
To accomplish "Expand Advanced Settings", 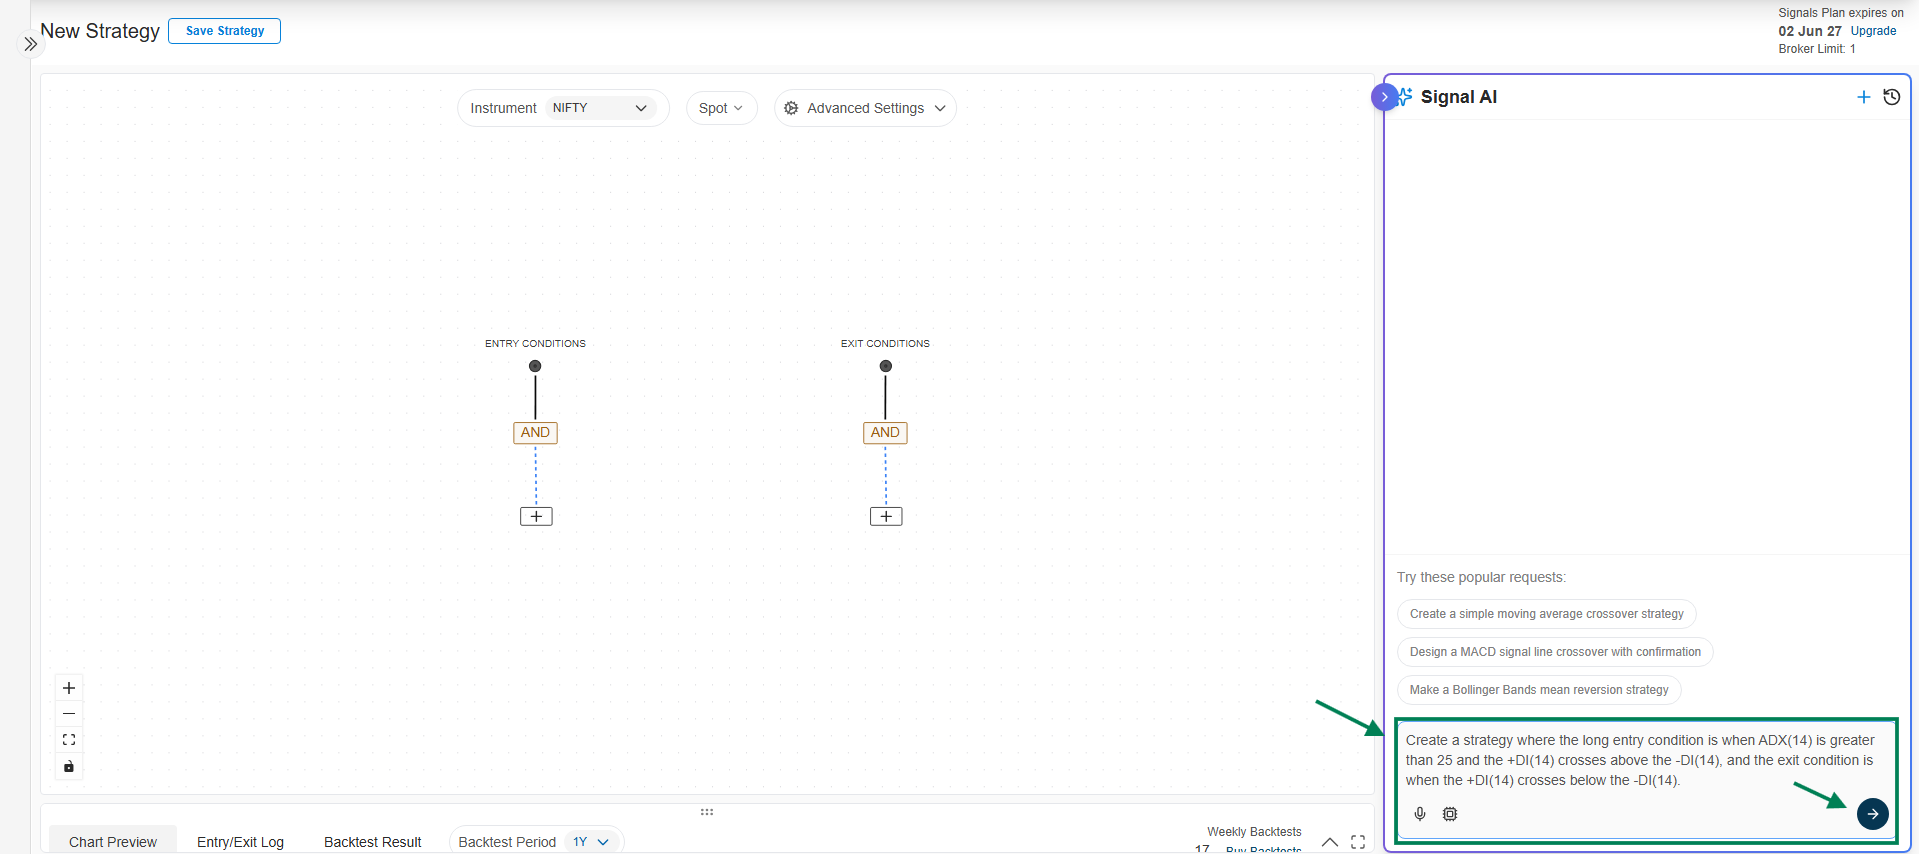I will tap(865, 108).
